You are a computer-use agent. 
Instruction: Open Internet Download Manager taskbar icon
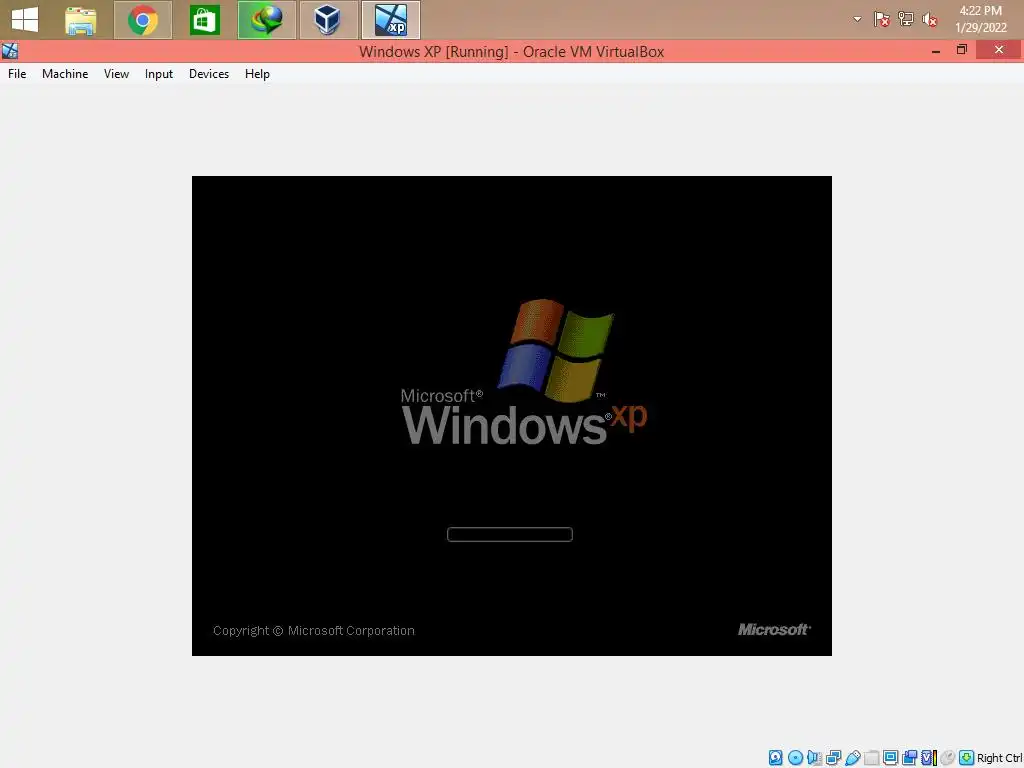(266, 20)
